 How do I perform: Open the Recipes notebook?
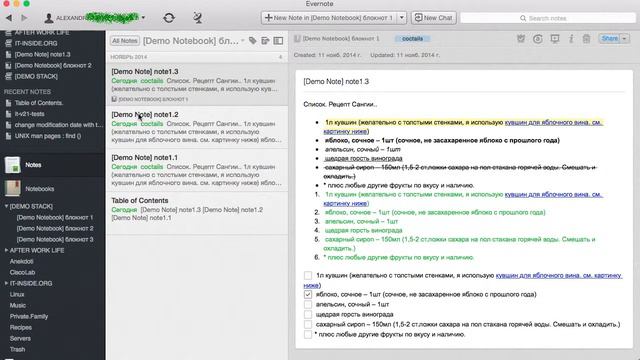[x=21, y=327]
